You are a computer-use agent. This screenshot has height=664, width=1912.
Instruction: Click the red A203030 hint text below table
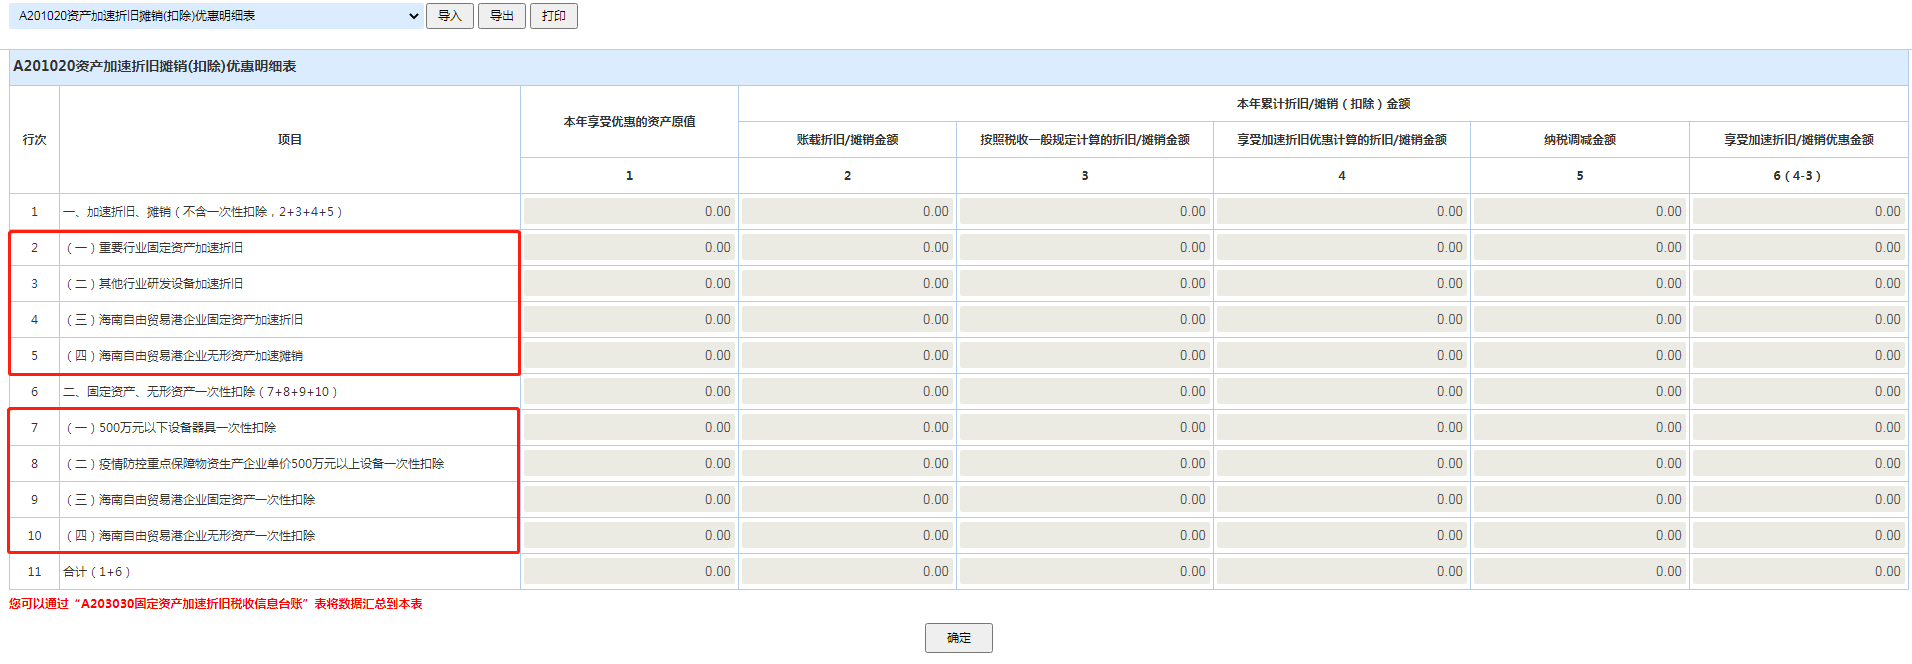click(x=216, y=604)
